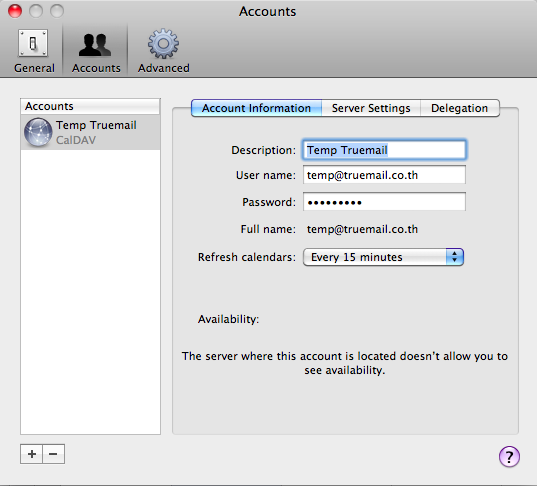Open the Refresh calendars dropdown
The height and width of the screenshot is (486, 537).
coord(383,257)
